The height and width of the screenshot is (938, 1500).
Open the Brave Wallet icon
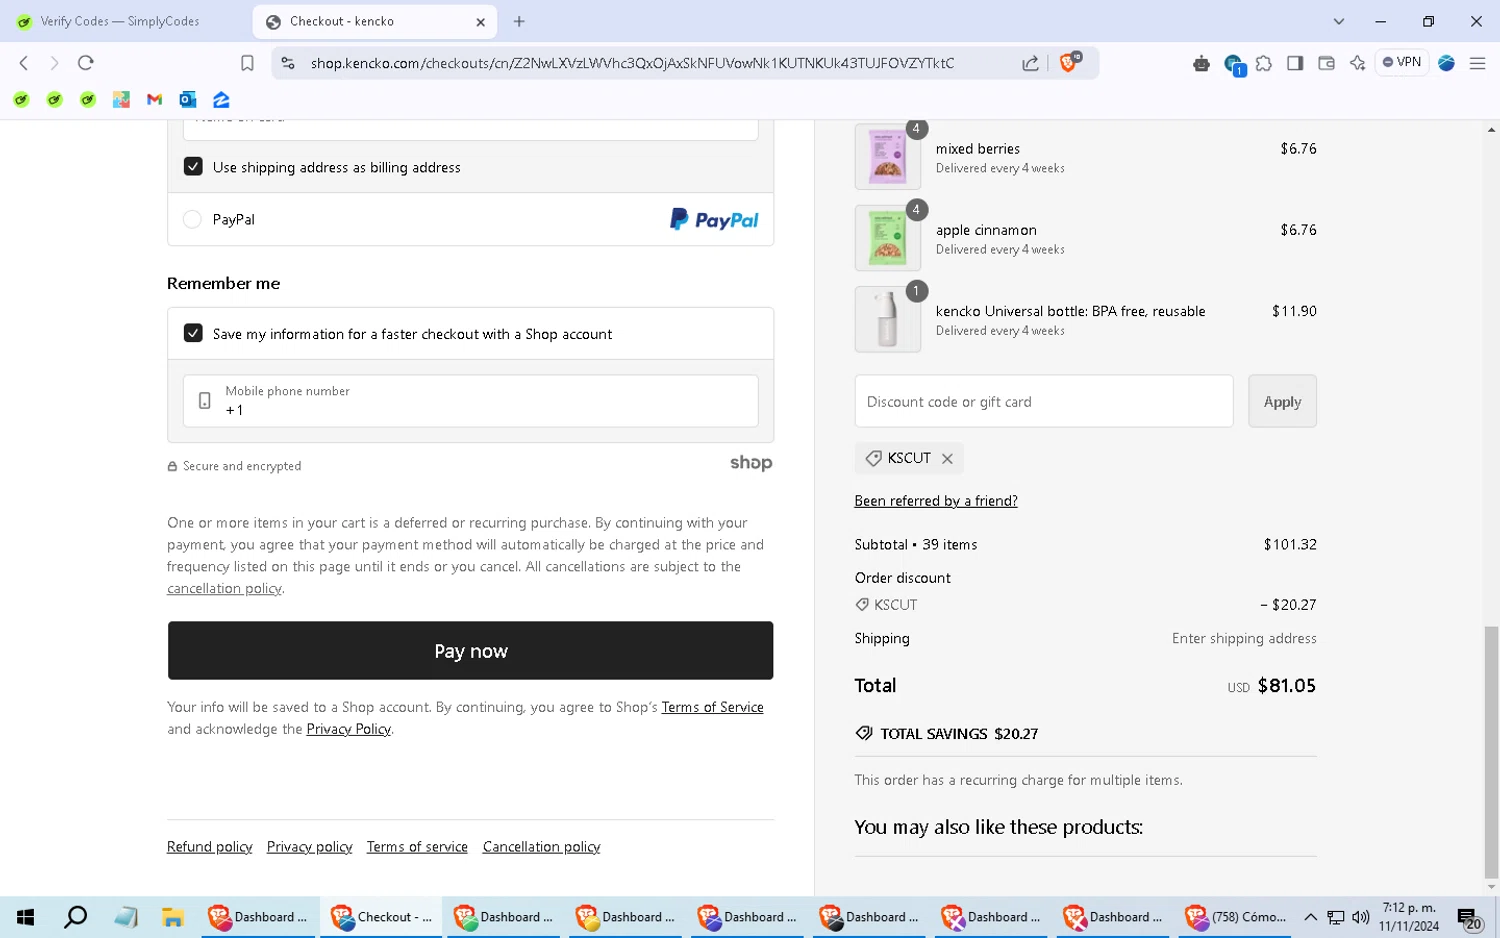pyautogui.click(x=1326, y=63)
